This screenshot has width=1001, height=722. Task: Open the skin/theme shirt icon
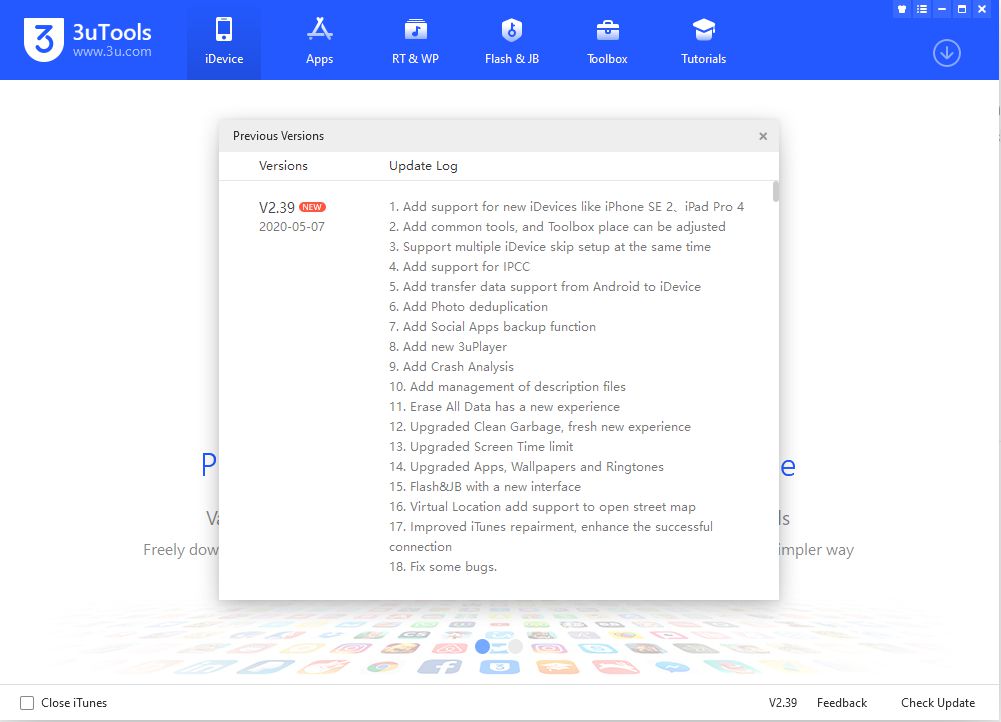(x=901, y=9)
